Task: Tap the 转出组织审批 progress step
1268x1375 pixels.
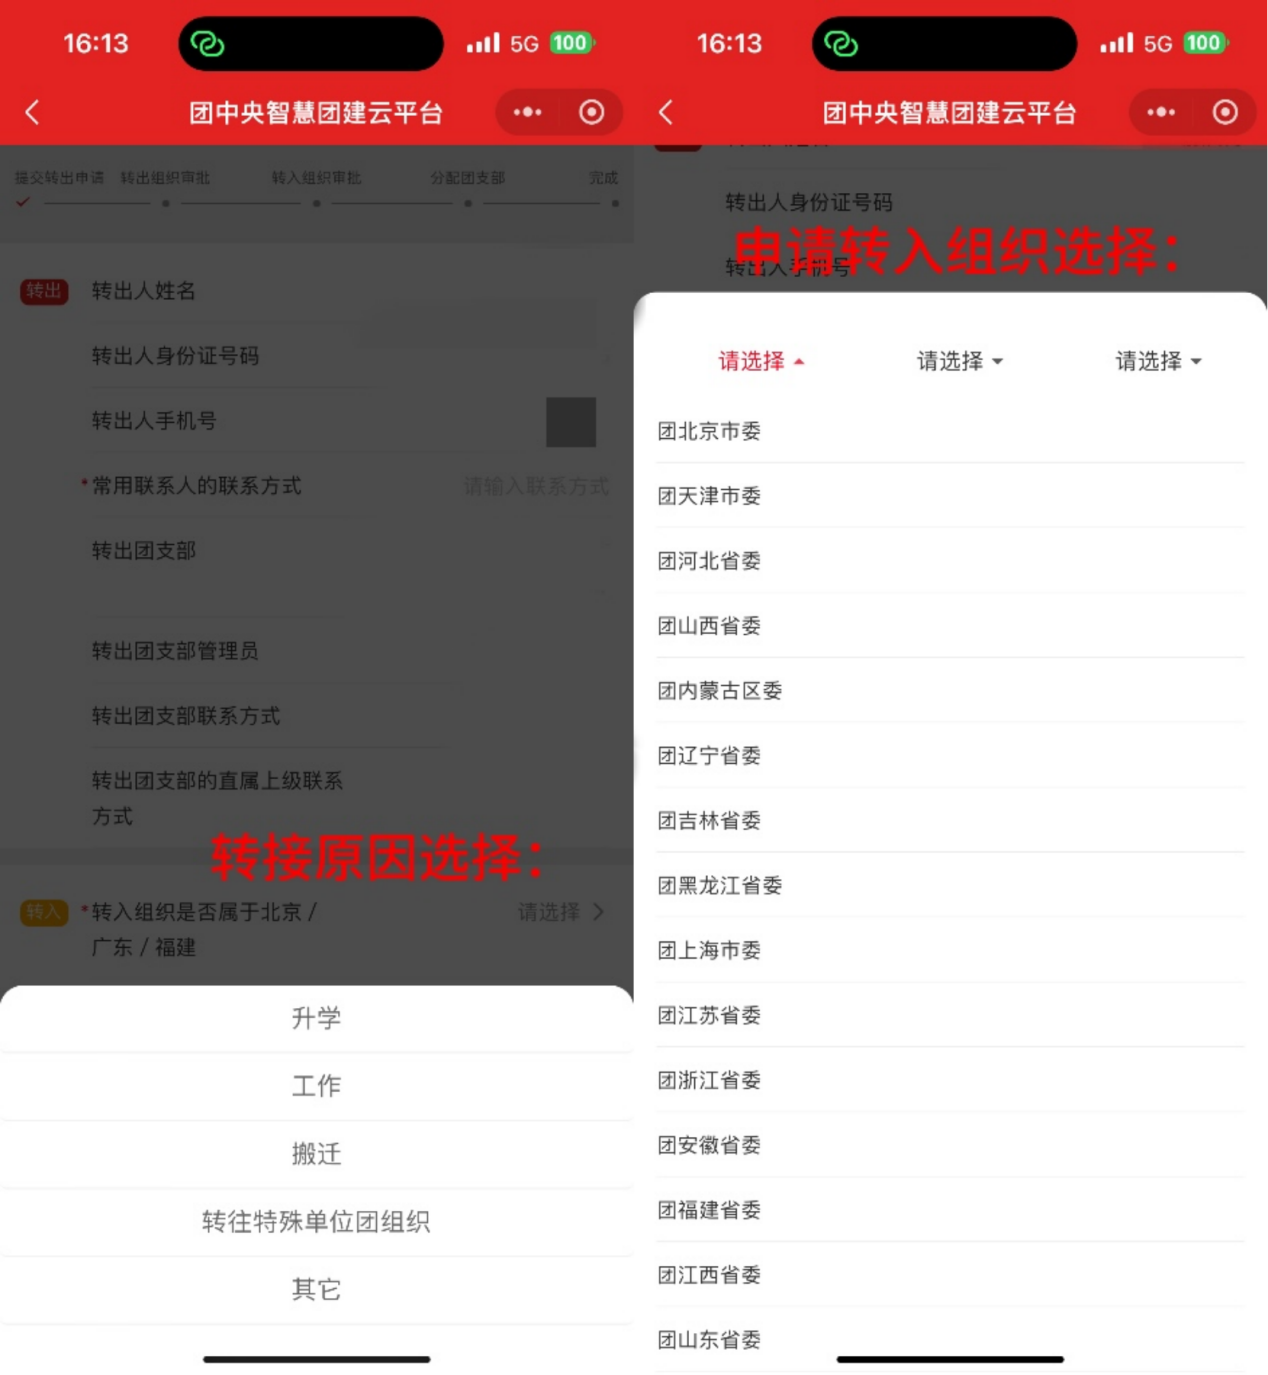Action: 165,178
